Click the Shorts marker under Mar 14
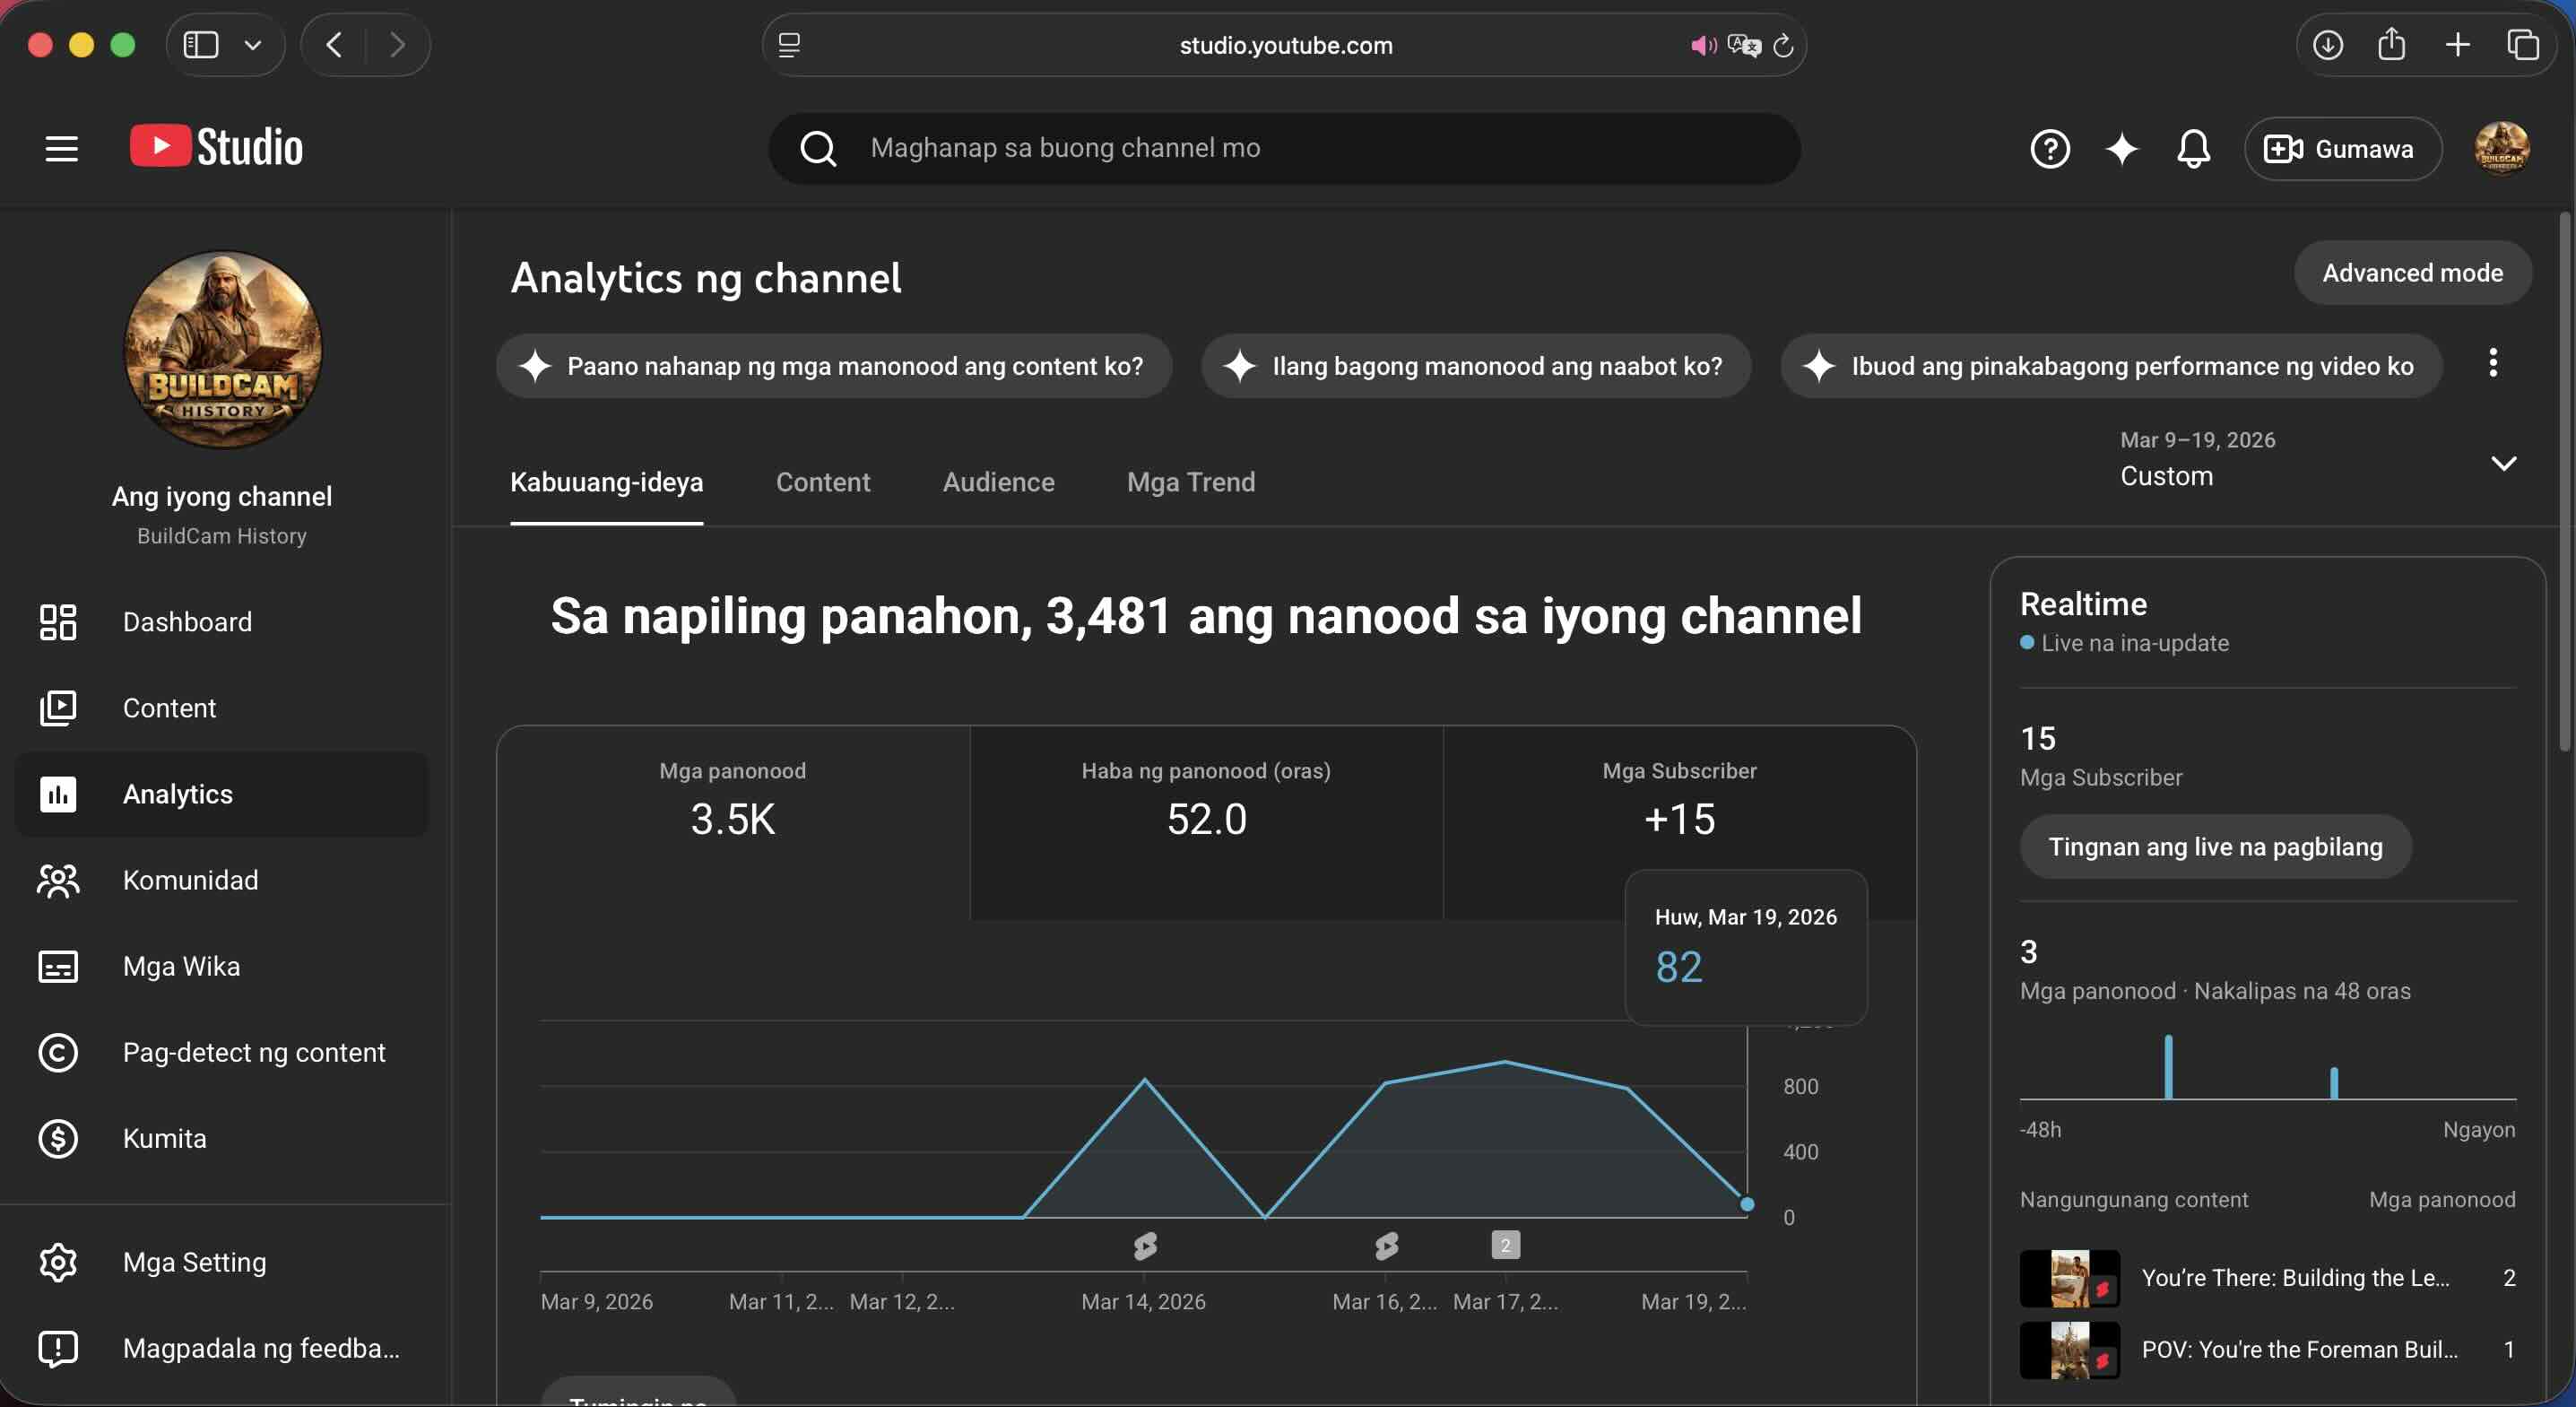The width and height of the screenshot is (2576, 1407). 1145,1245
